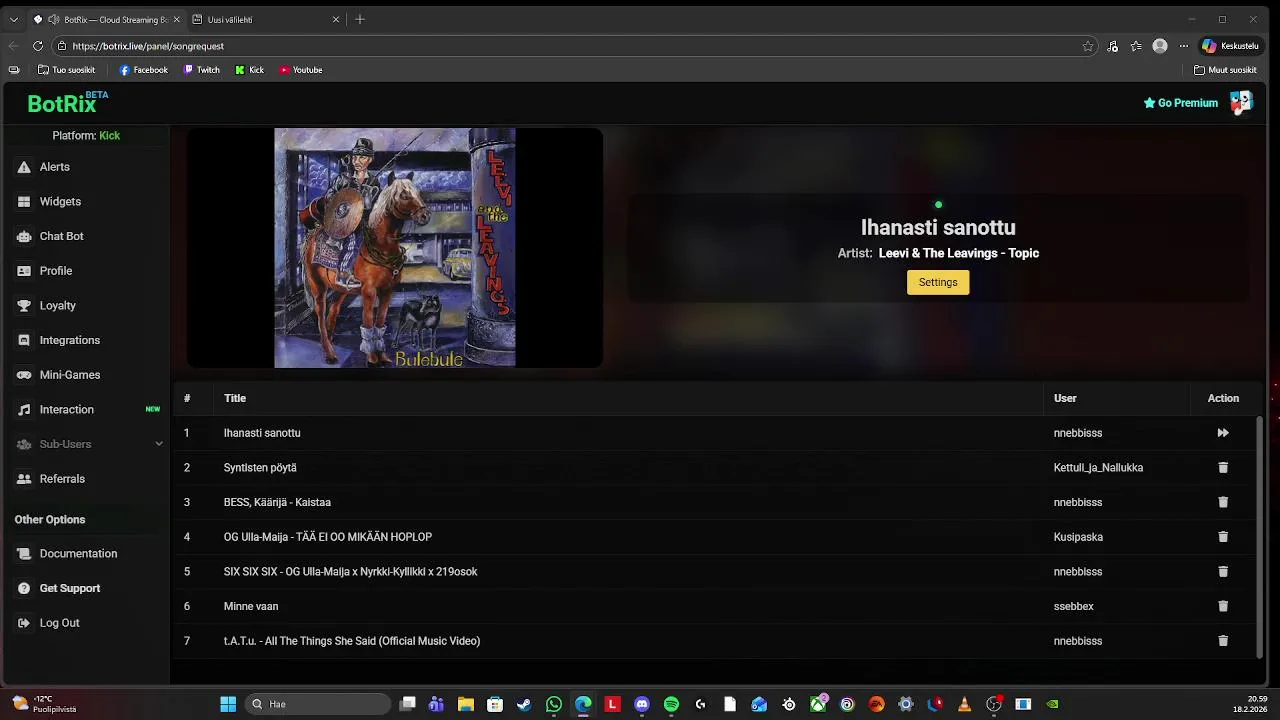Open the tab search dropdown

click(13, 19)
